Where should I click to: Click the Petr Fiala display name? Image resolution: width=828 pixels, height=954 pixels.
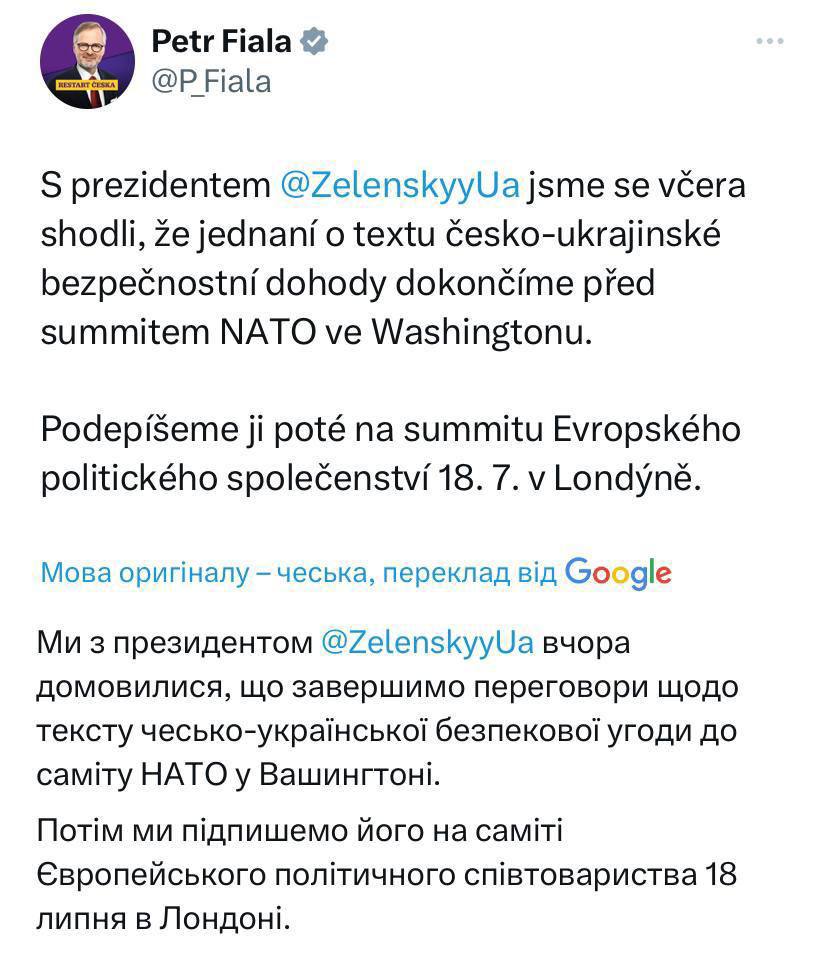[221, 42]
